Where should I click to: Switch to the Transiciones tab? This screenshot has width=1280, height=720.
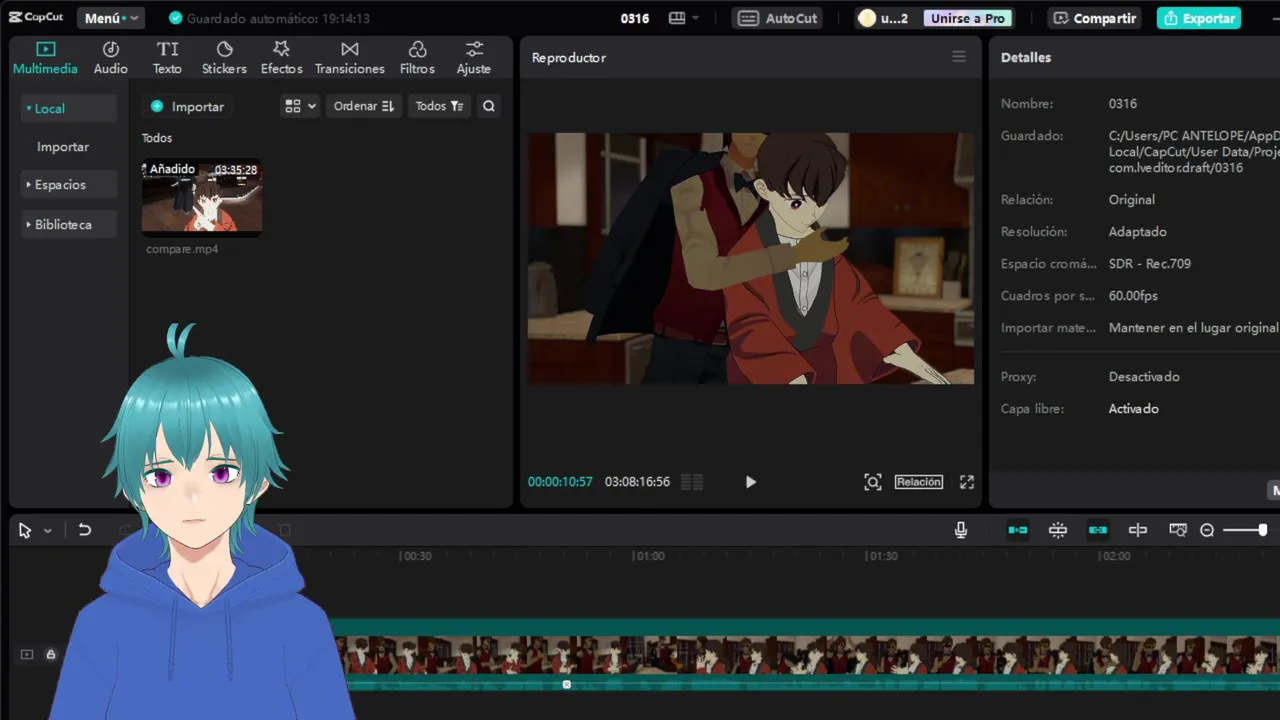(x=349, y=58)
